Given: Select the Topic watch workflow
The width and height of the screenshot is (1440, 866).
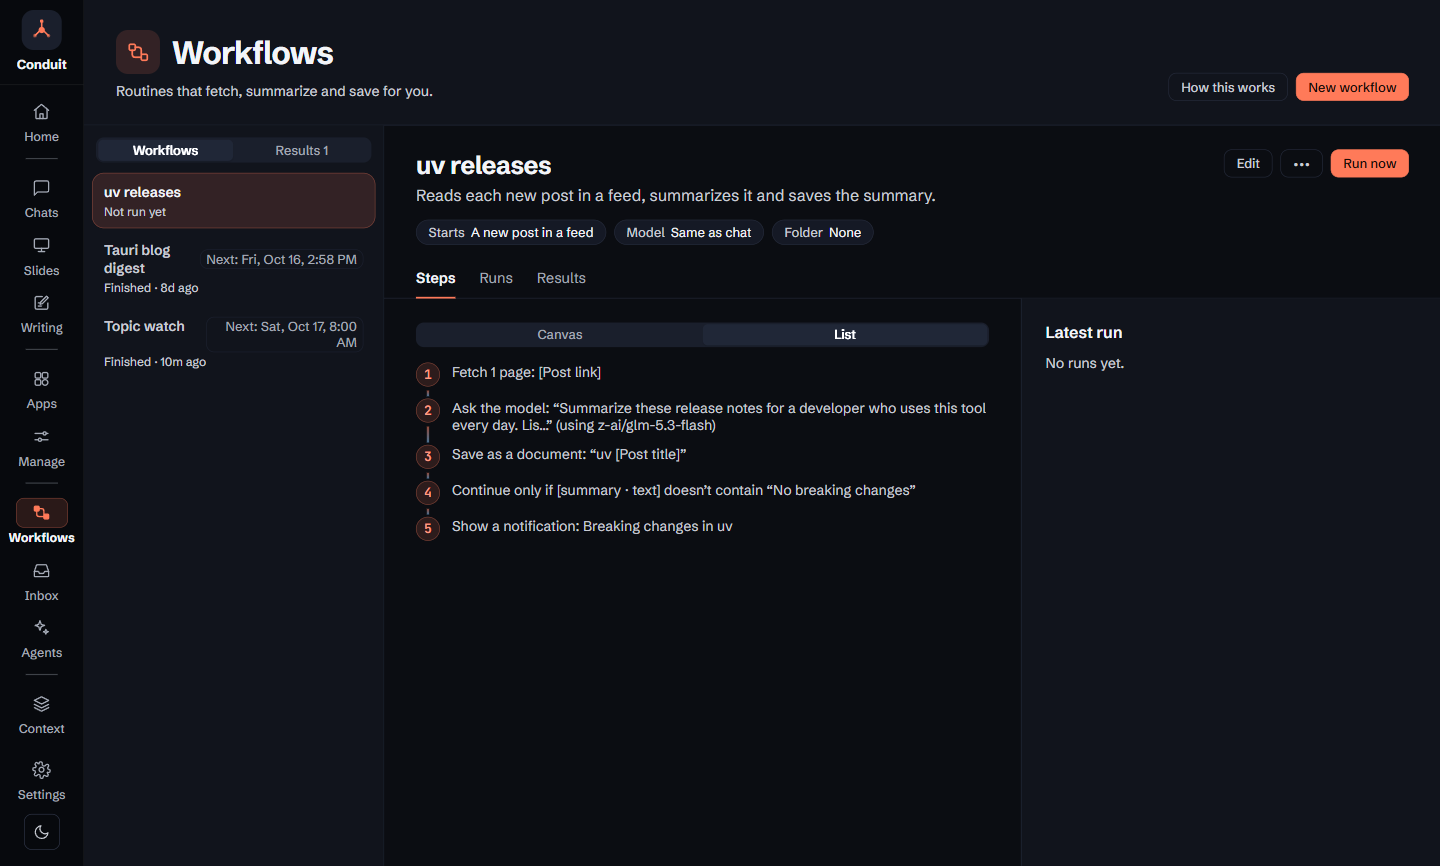Looking at the screenshot, I should 234,344.
